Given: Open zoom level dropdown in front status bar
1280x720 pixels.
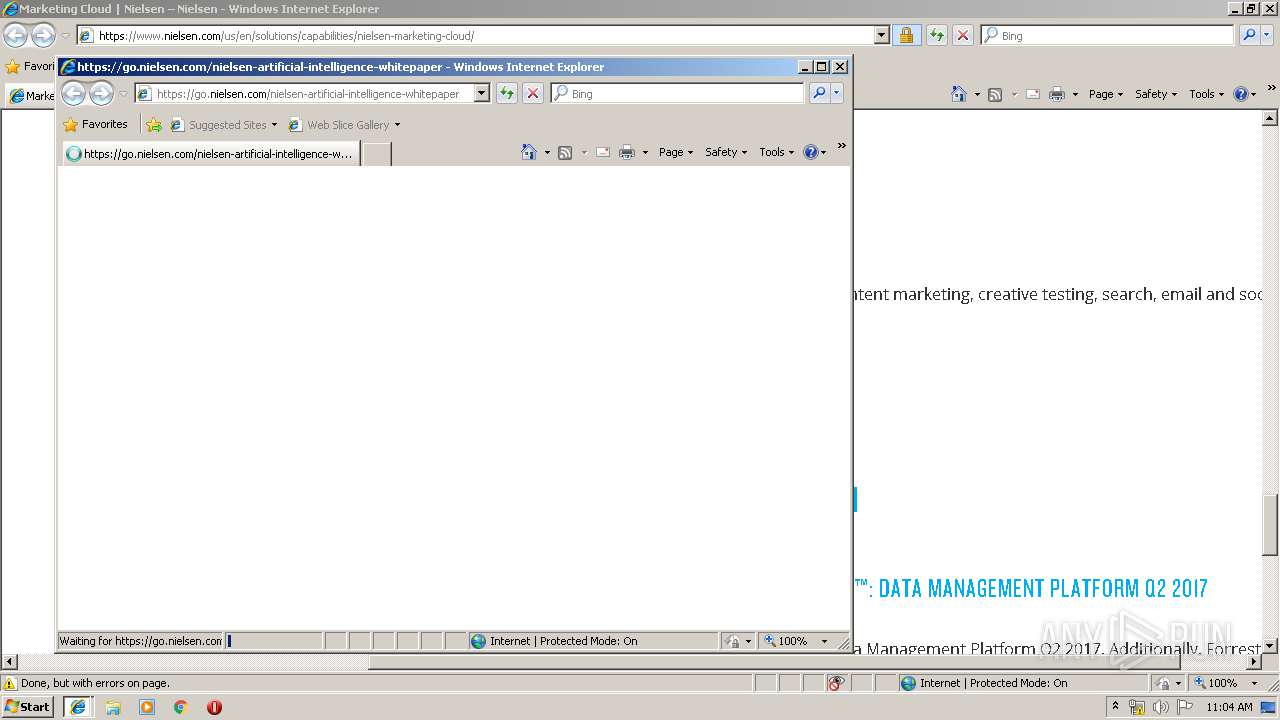Looking at the screenshot, I should pos(825,641).
